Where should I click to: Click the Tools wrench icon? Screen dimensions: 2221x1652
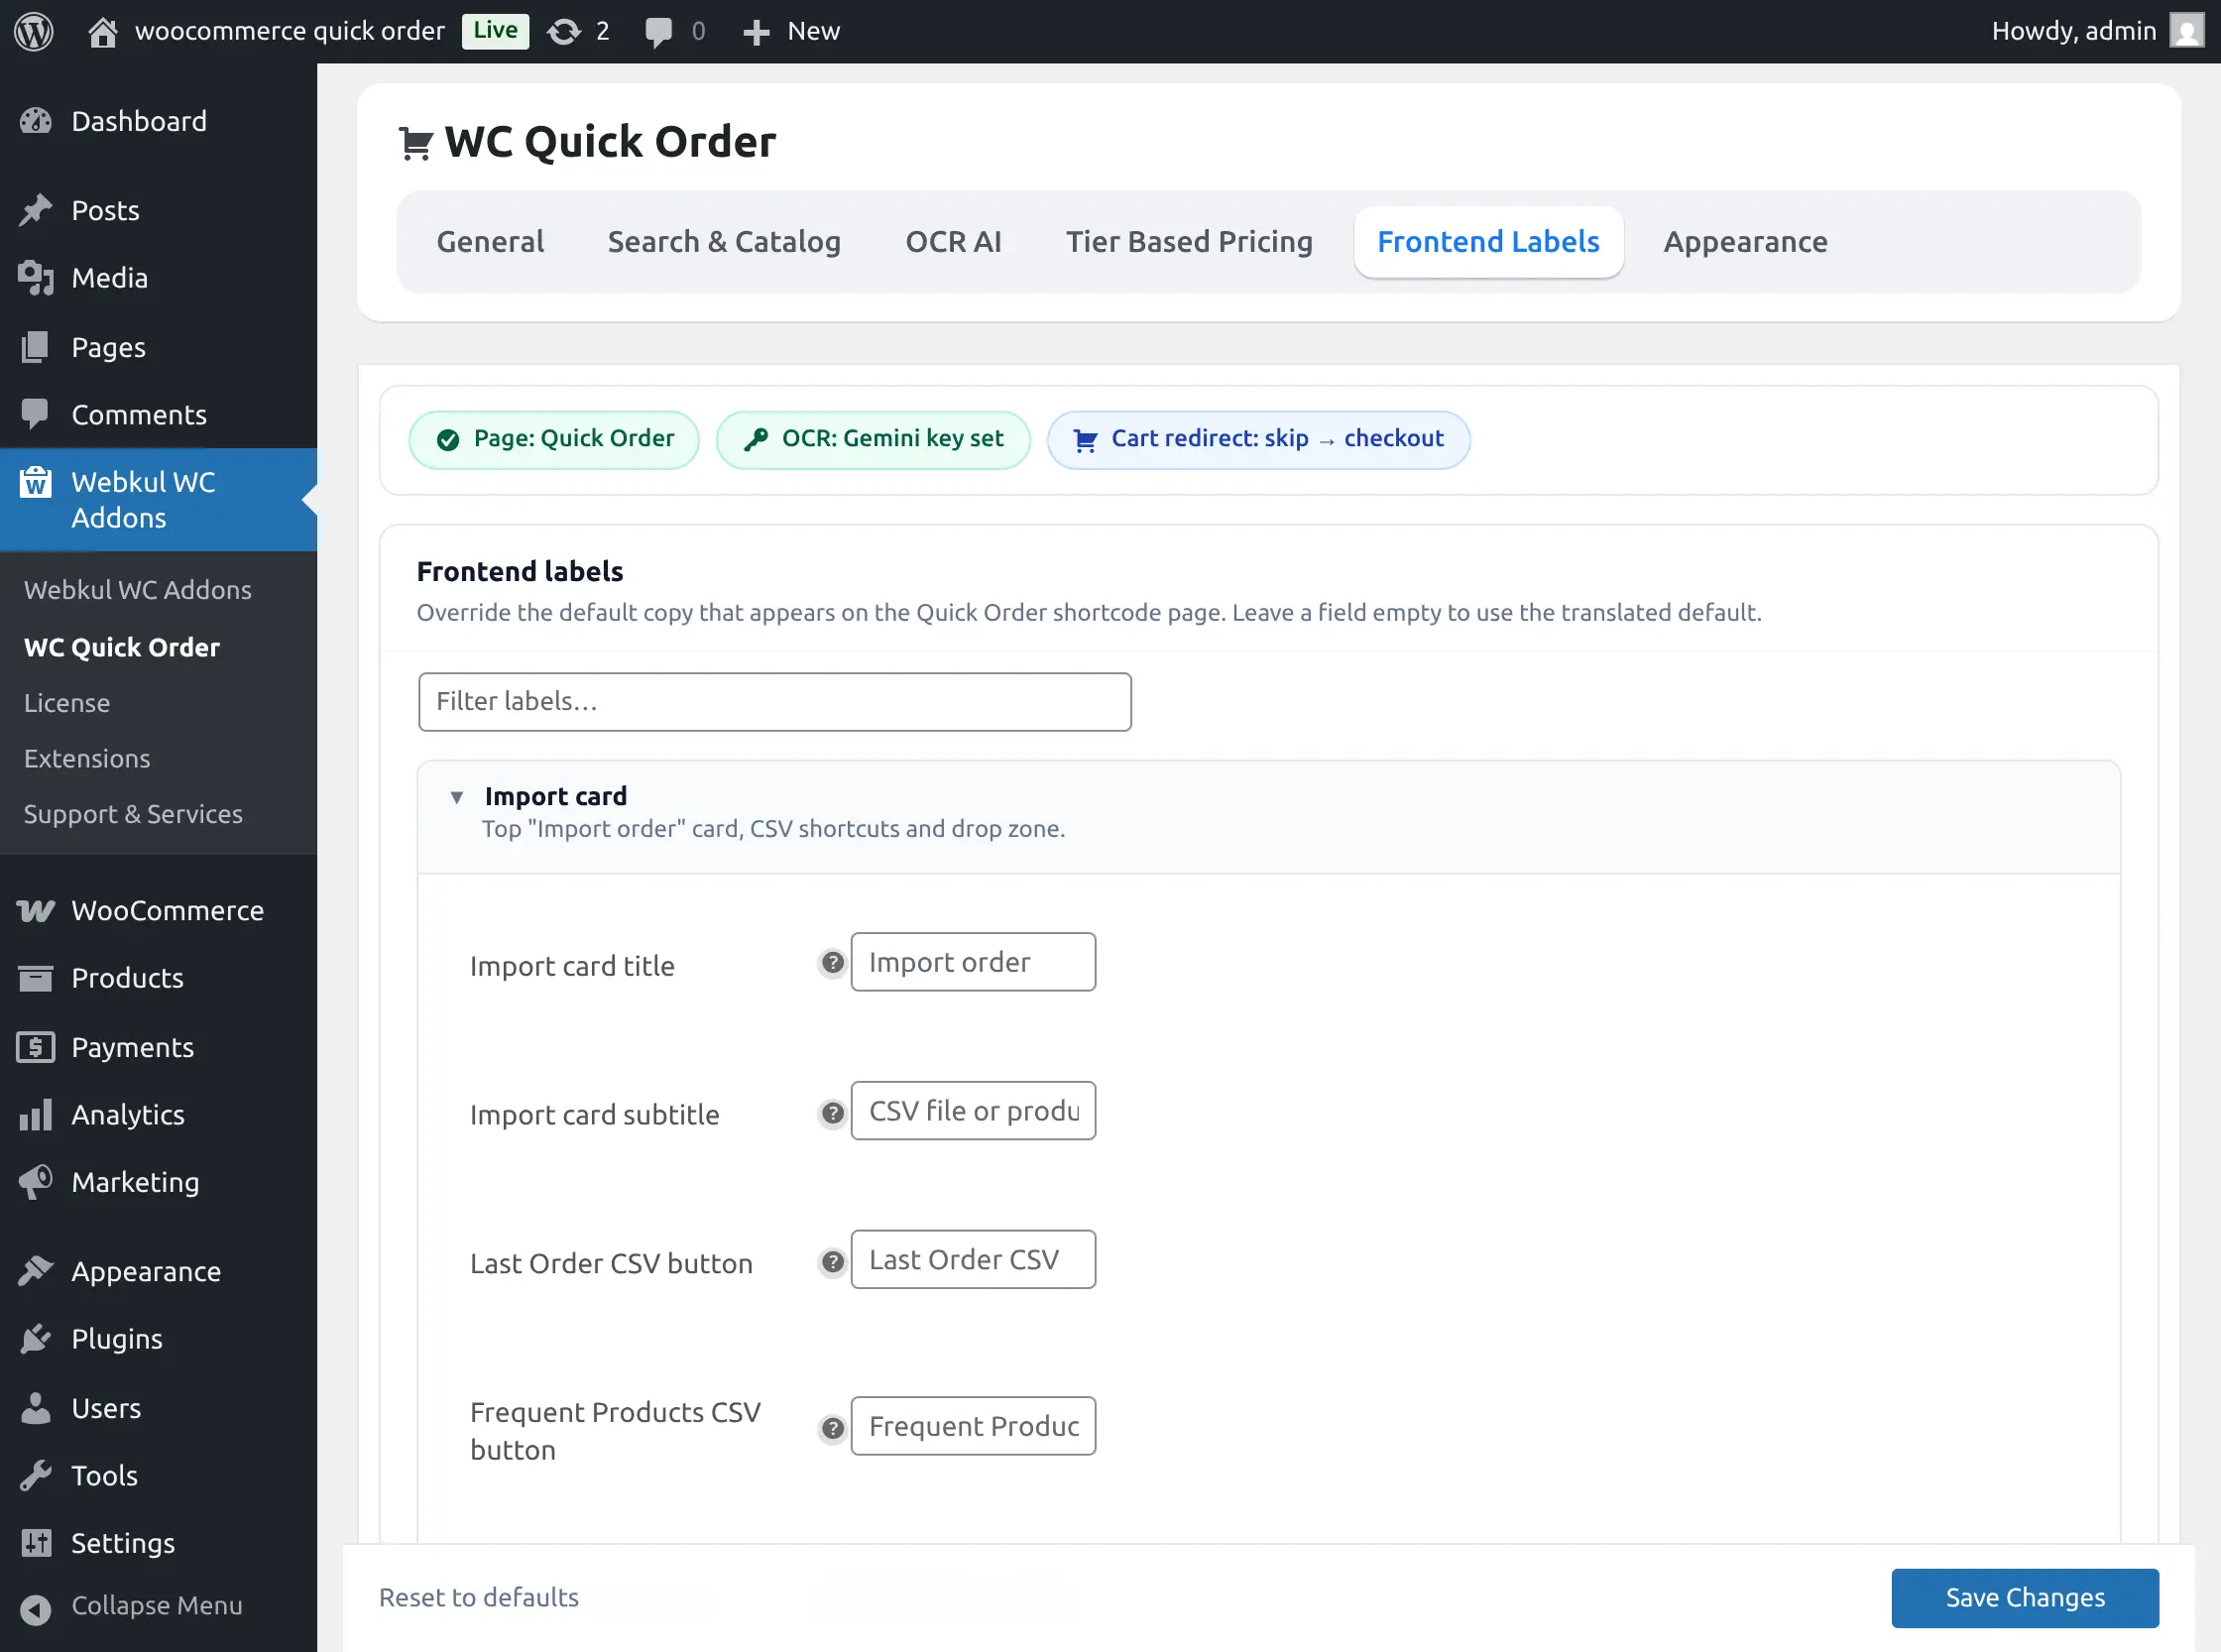pyautogui.click(x=35, y=1475)
